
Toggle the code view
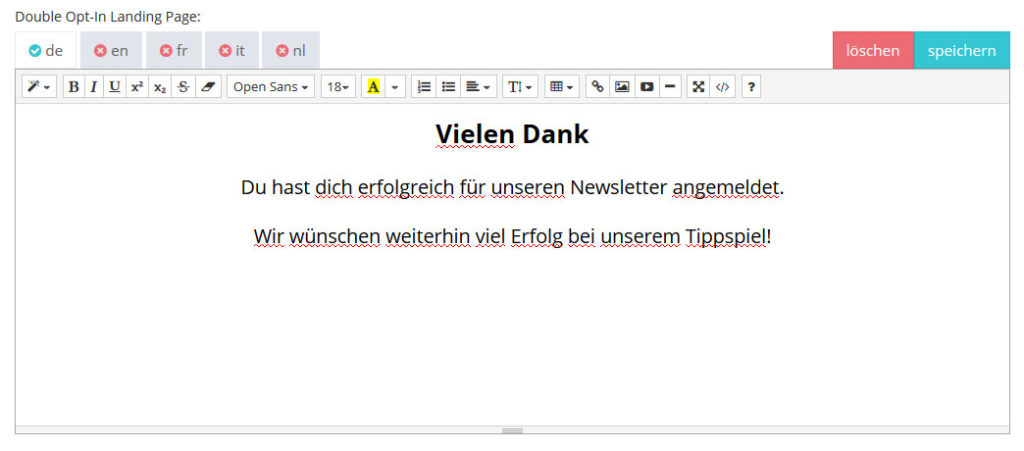(723, 87)
